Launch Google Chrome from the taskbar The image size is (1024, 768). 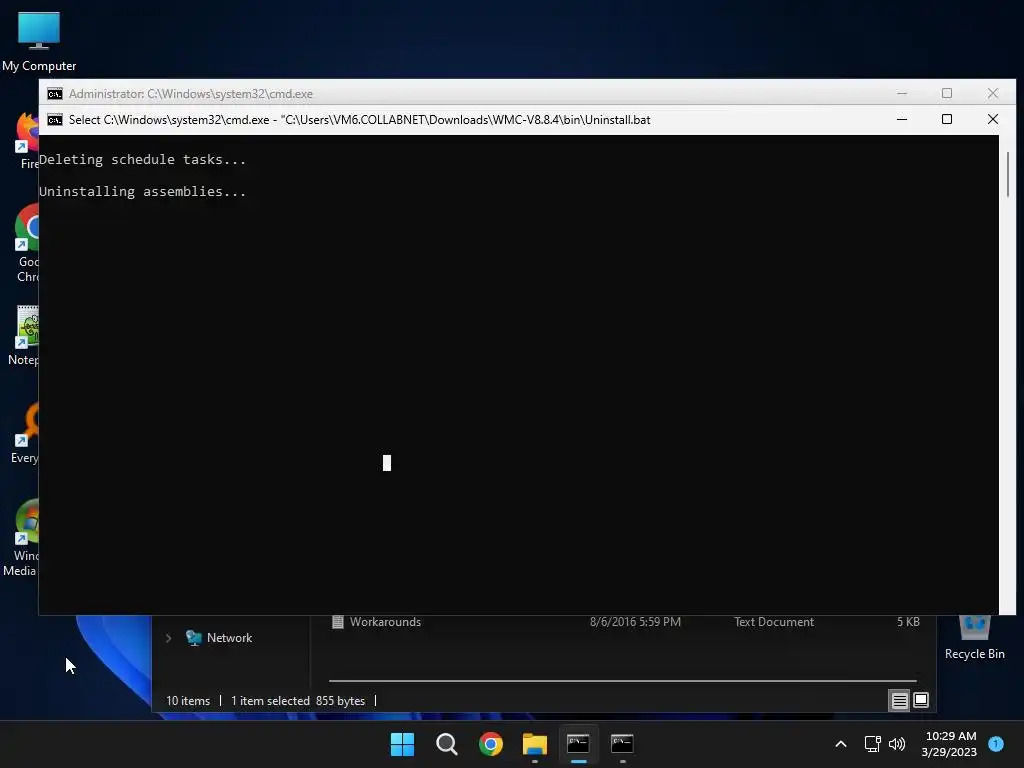(x=490, y=744)
